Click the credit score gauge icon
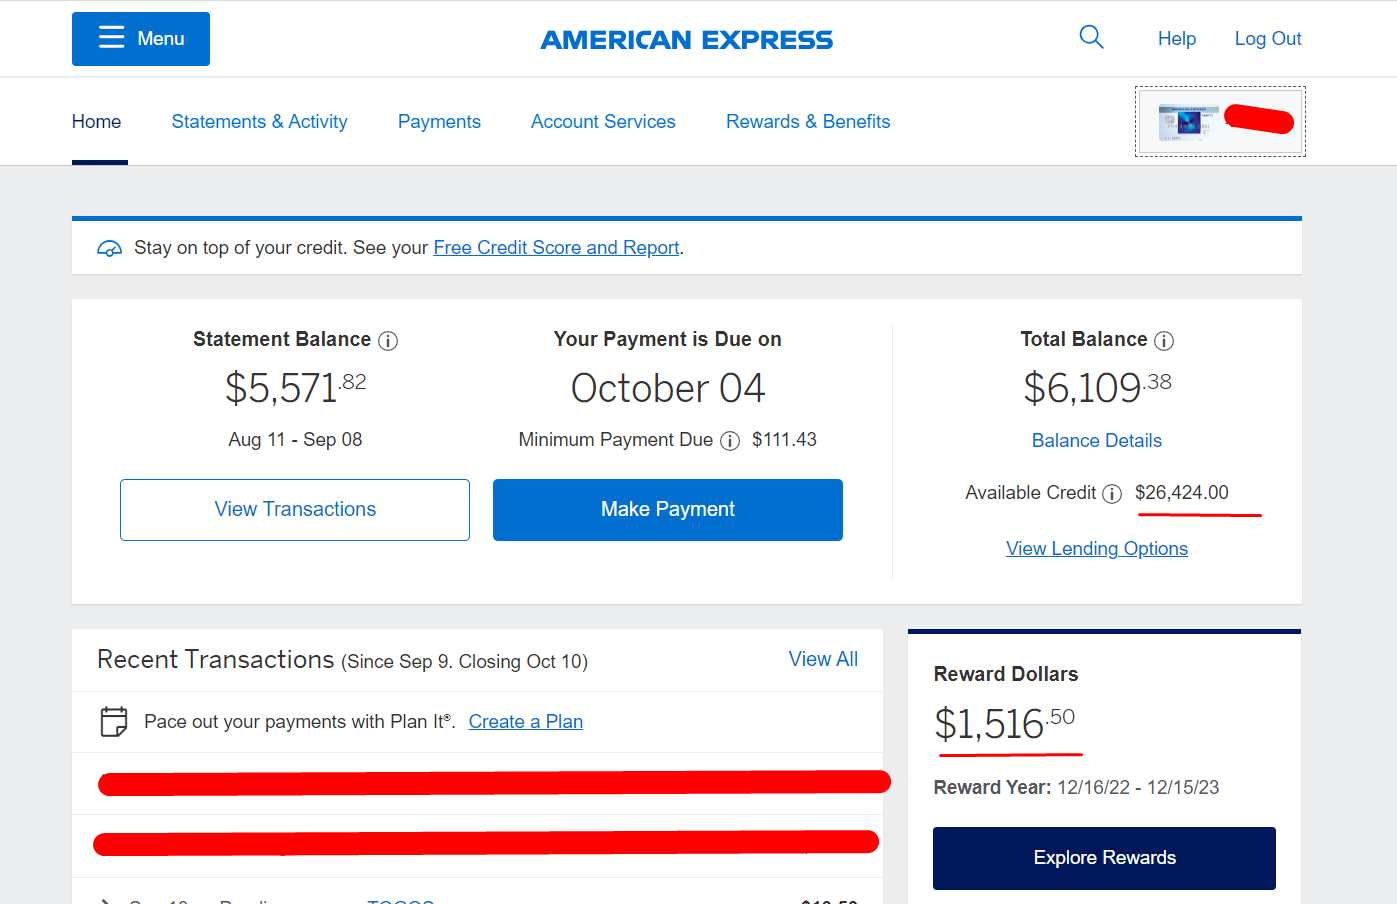This screenshot has height=904, width=1397. coord(109,248)
